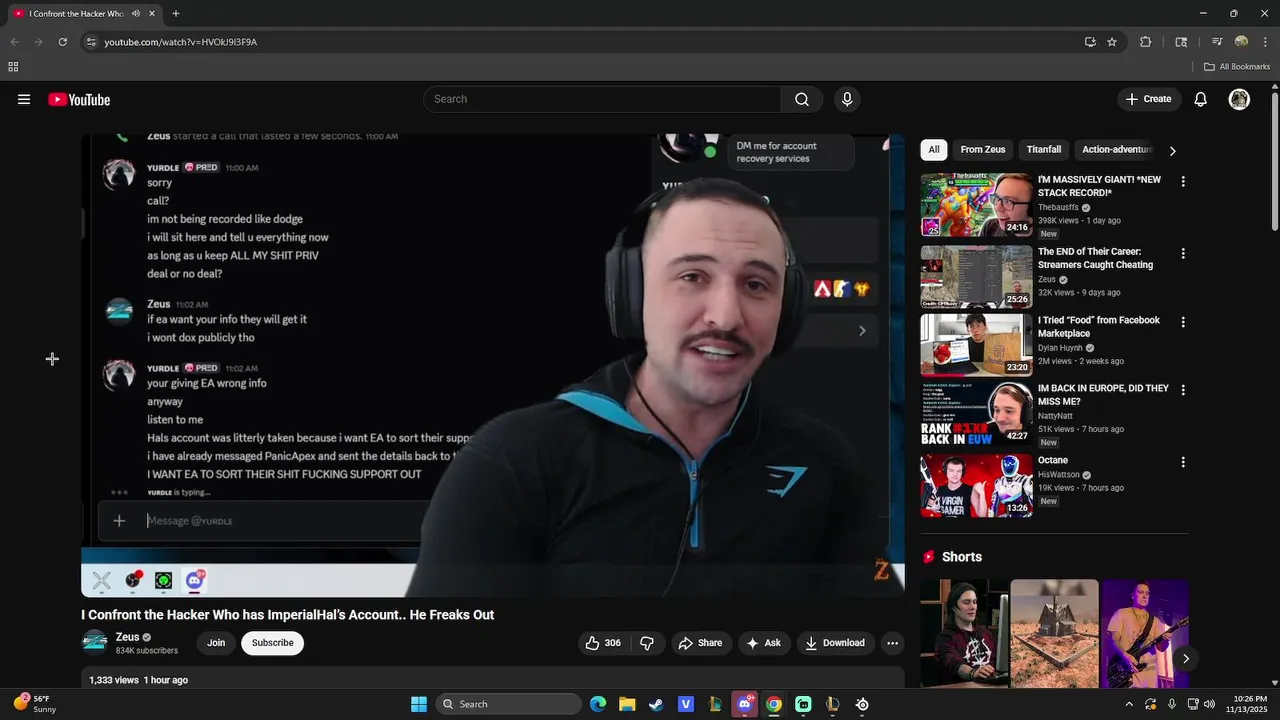Open the weather widget showing 56°F
Image resolution: width=1280 pixels, height=720 pixels.
point(36,704)
